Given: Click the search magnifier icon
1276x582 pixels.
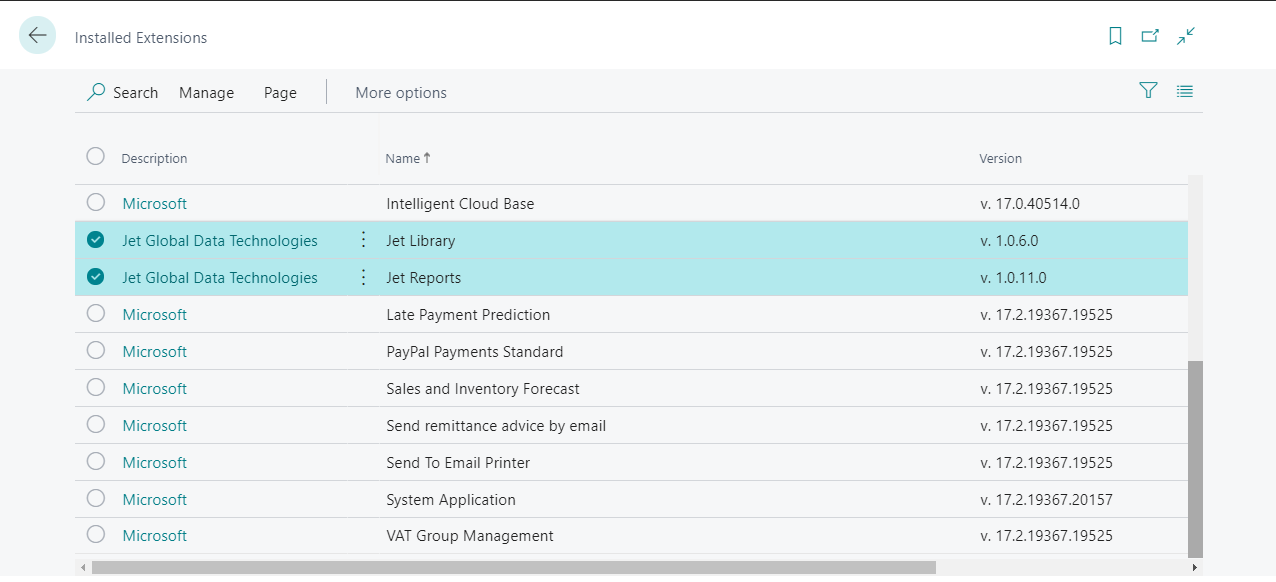Looking at the screenshot, I should point(95,91).
